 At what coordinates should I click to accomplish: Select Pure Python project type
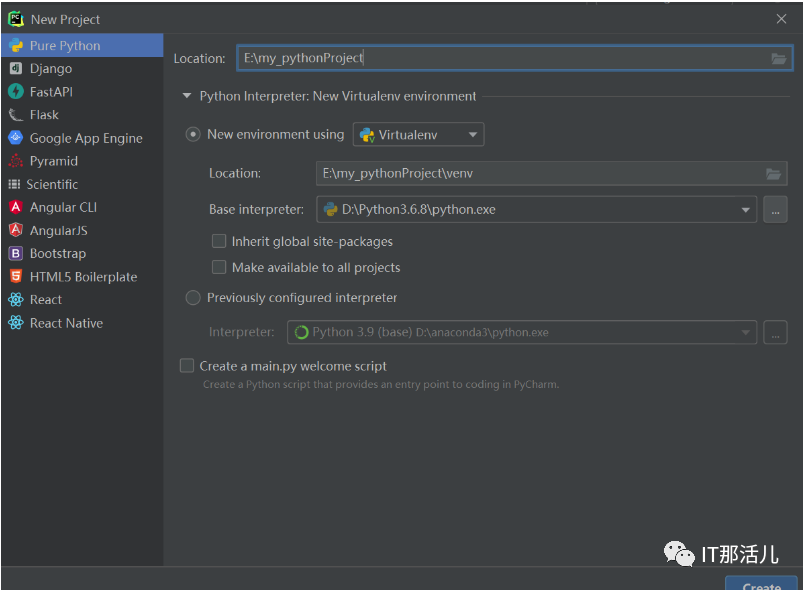(82, 46)
